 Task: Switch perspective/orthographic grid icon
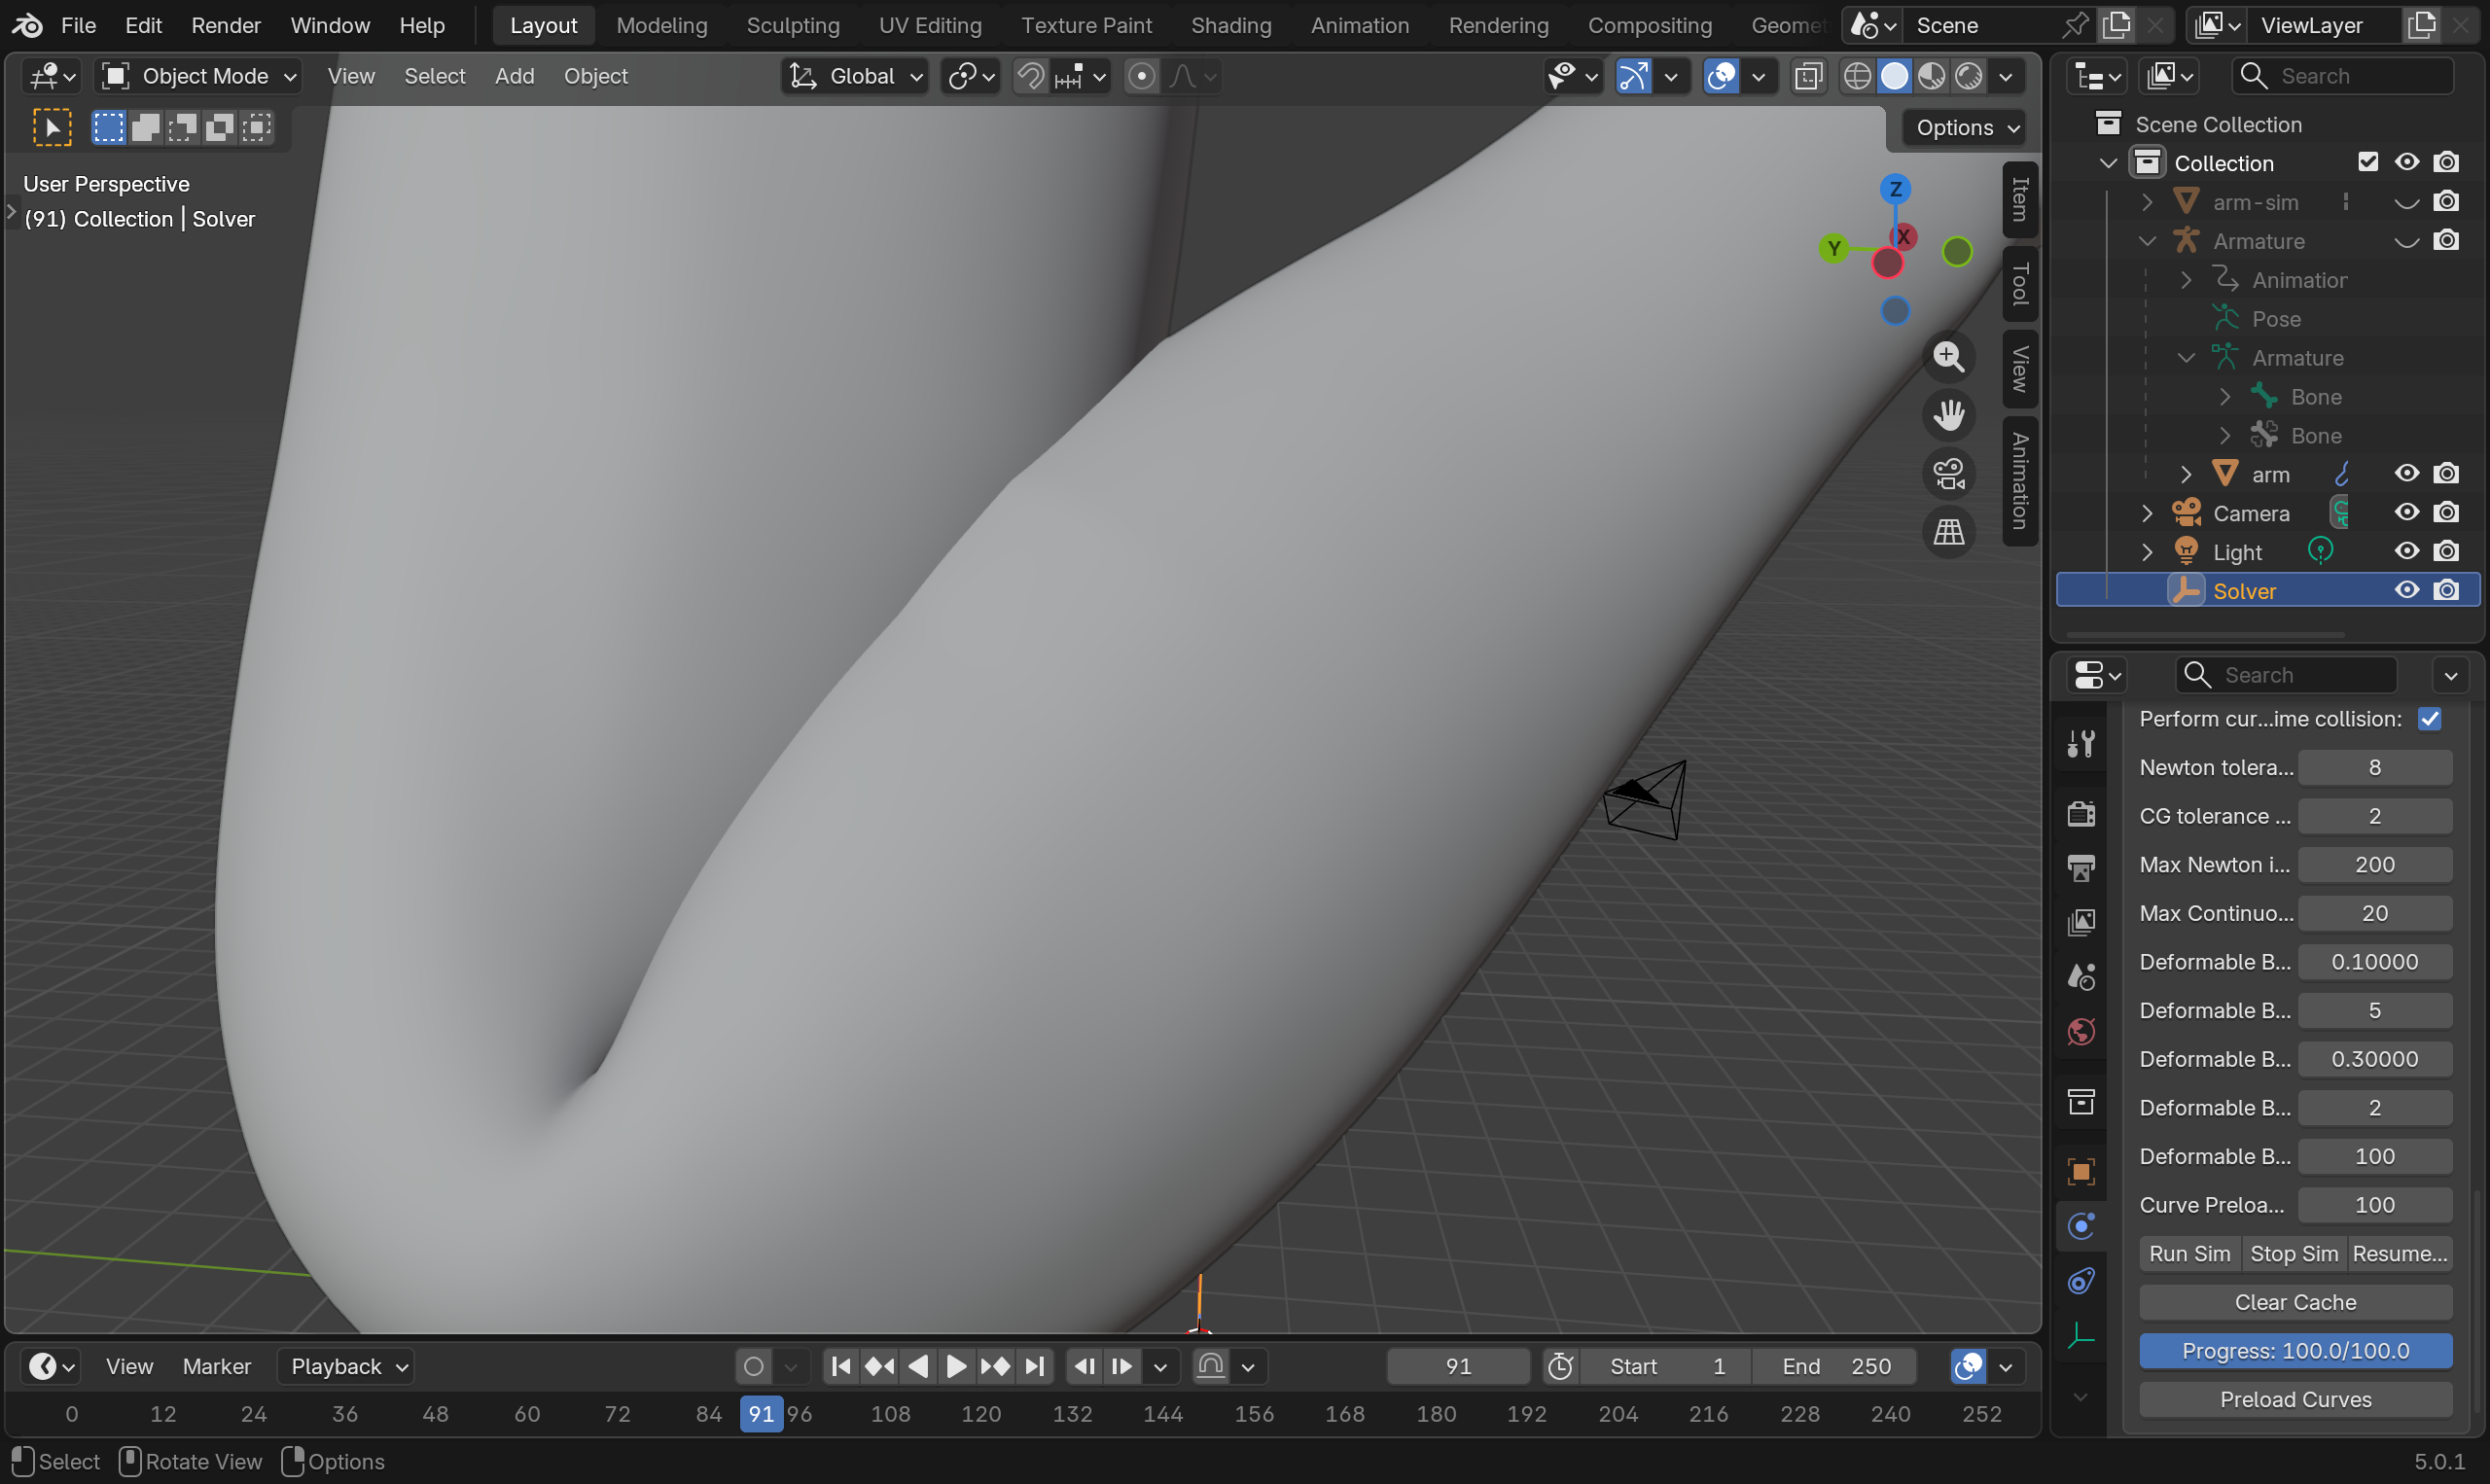pyautogui.click(x=1948, y=532)
